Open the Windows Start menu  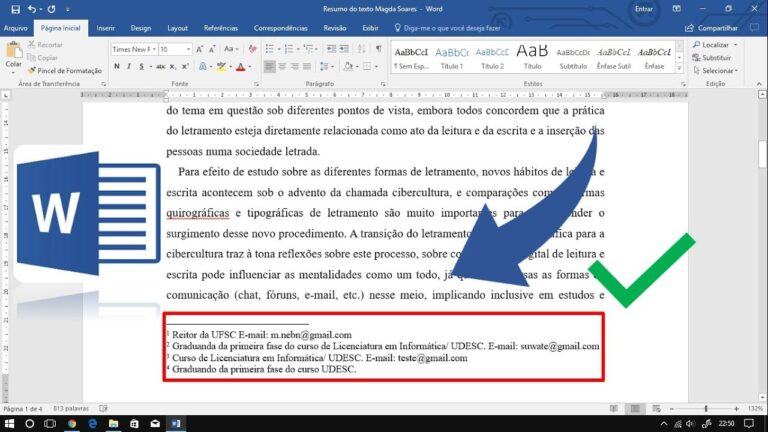pos(9,424)
